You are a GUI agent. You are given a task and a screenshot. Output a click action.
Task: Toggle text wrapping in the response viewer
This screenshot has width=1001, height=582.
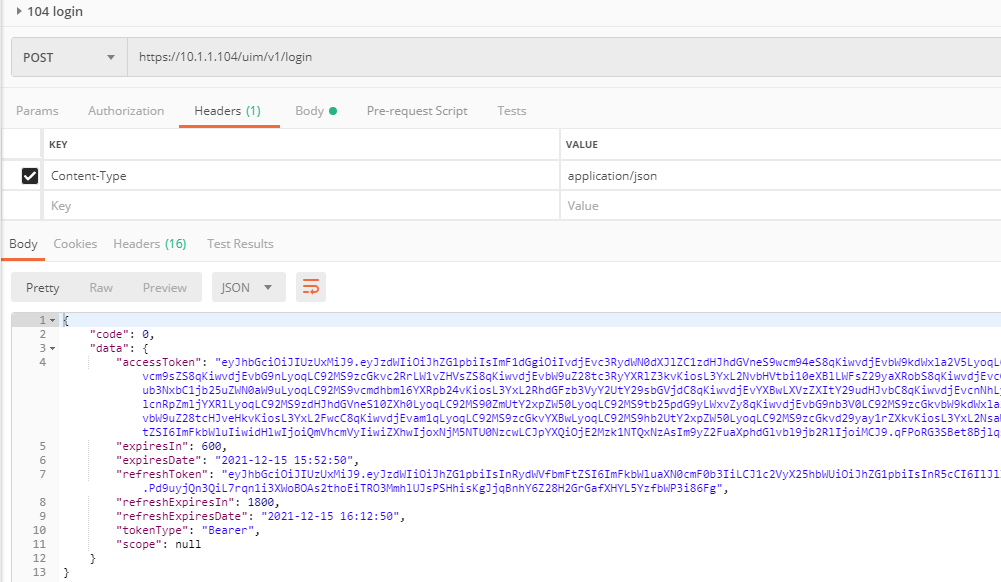[310, 287]
